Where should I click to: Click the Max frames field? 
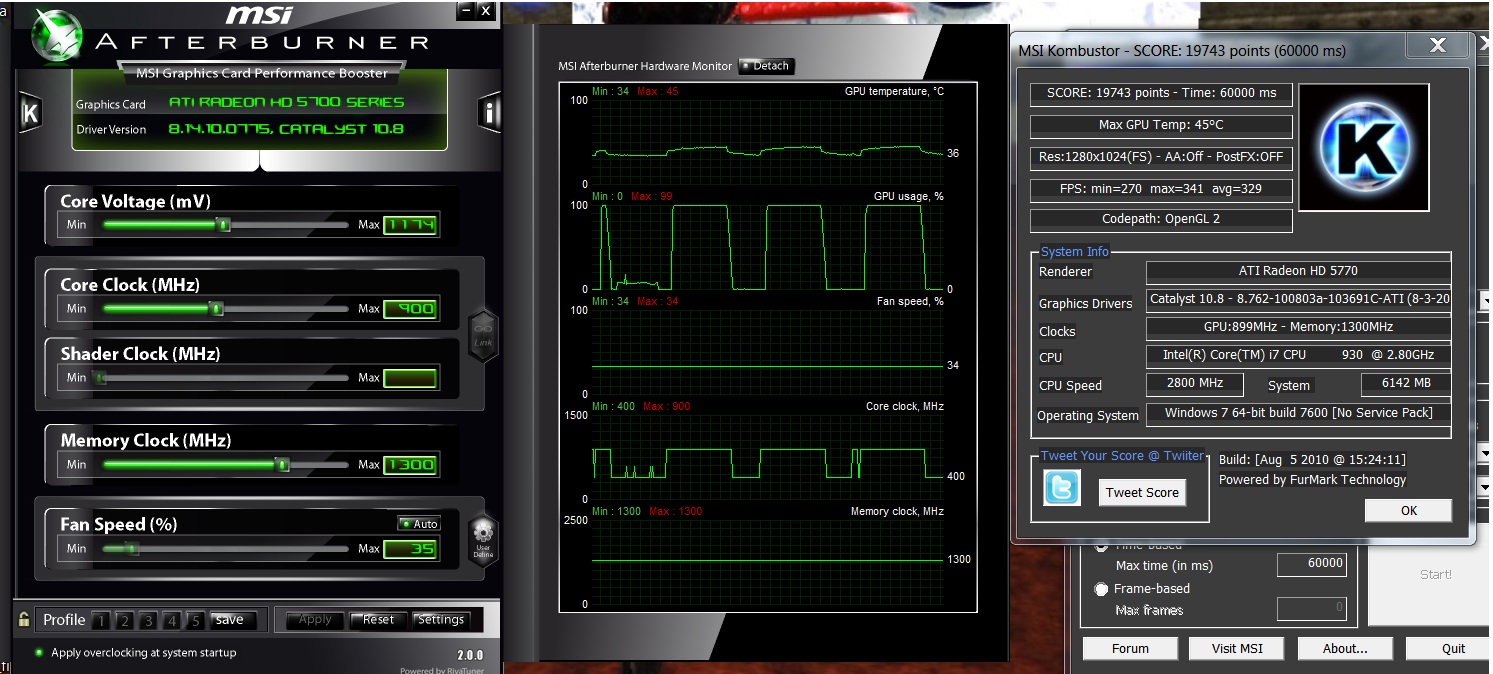pos(1312,607)
